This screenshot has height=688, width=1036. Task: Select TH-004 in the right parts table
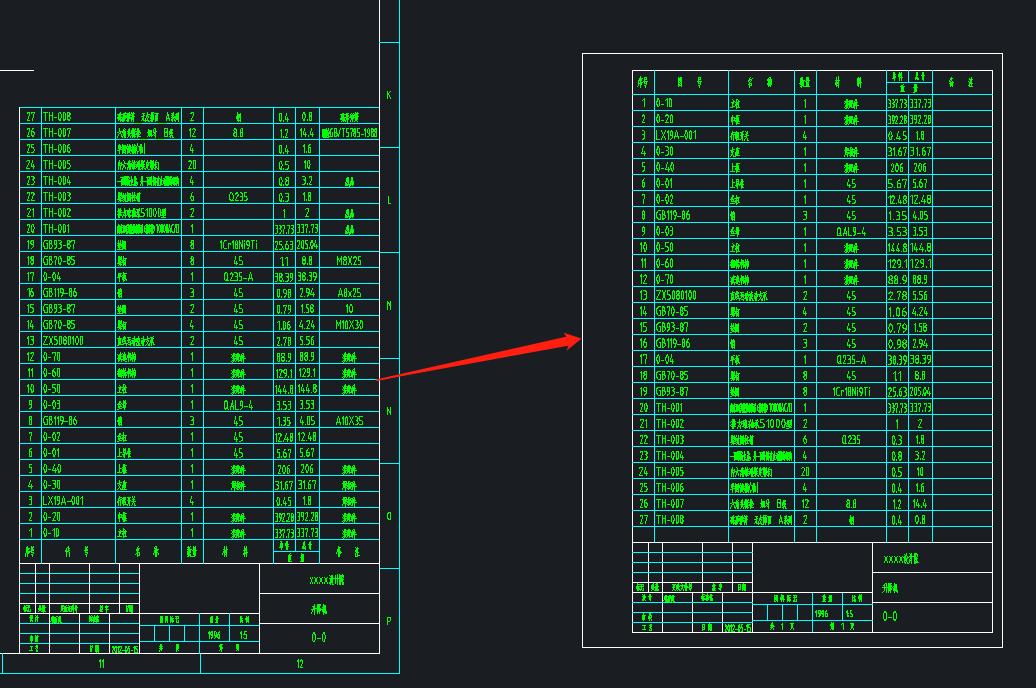[x=670, y=455]
